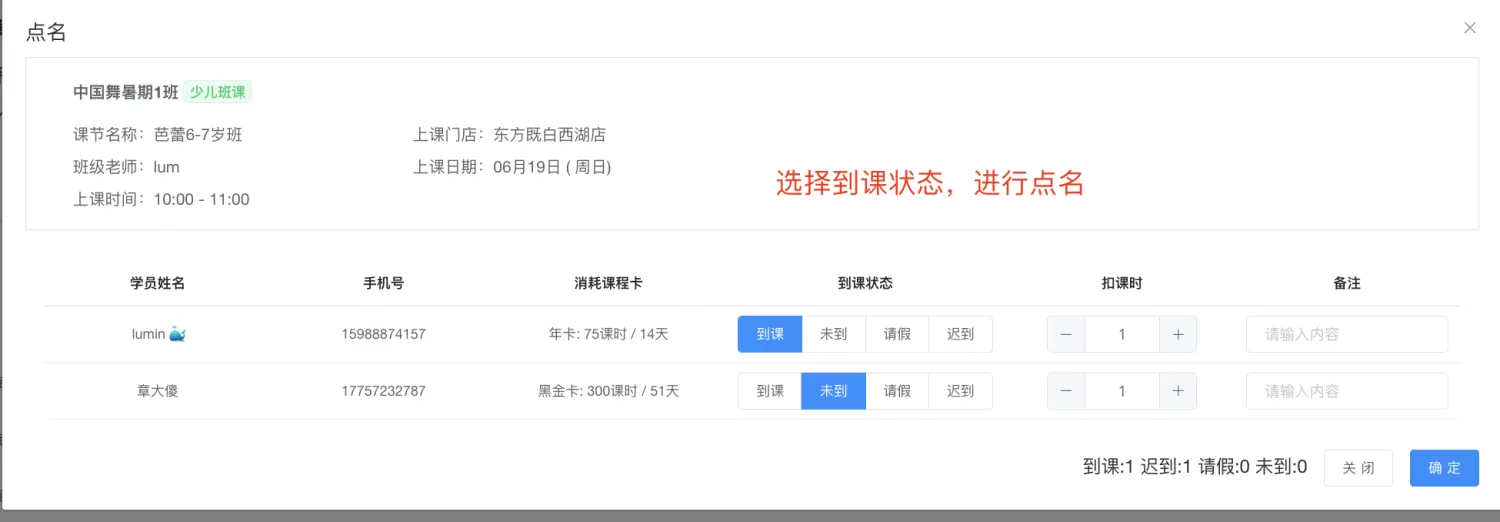Screen dimensions: 1500x522
Task: Click the 少儿班课 tag
Action: coord(217,93)
